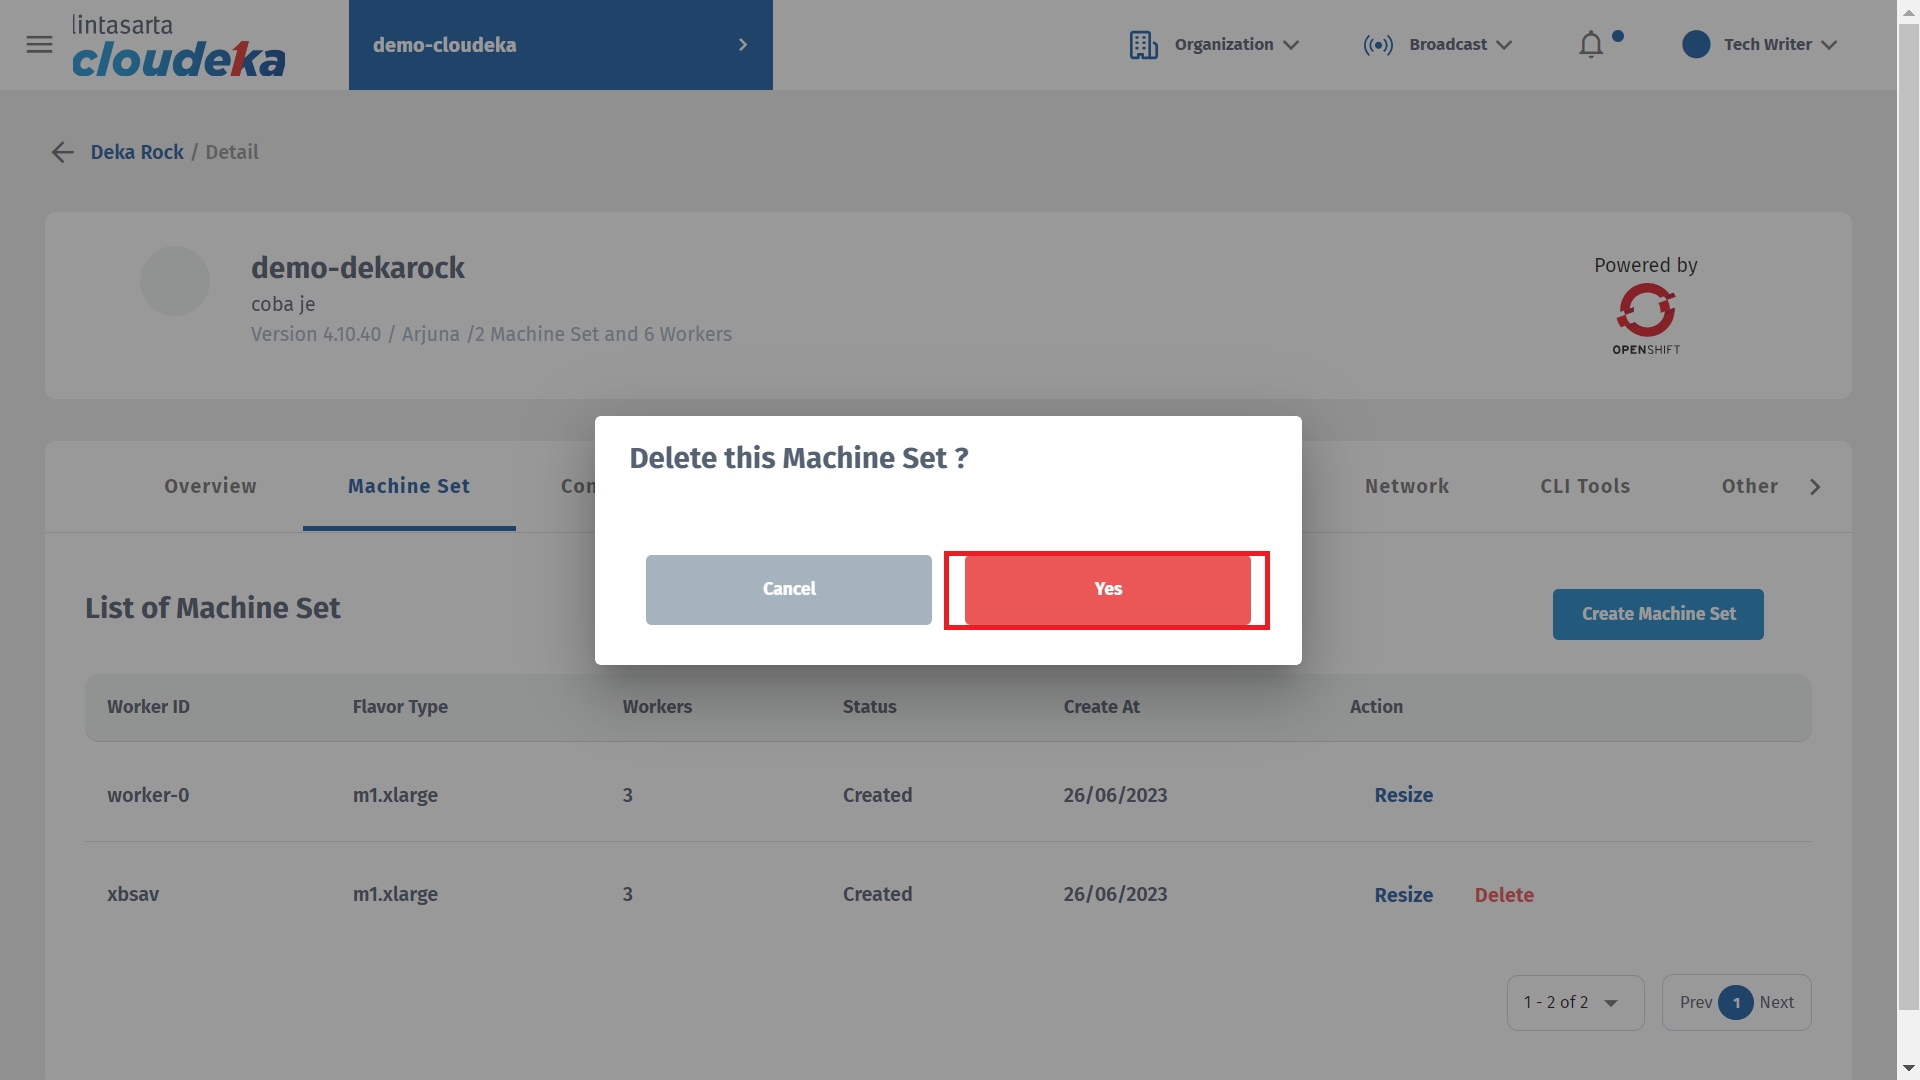Viewport: 1920px width, 1080px height.
Task: Click the Tech Writer avatar circle
Action: tap(1695, 45)
